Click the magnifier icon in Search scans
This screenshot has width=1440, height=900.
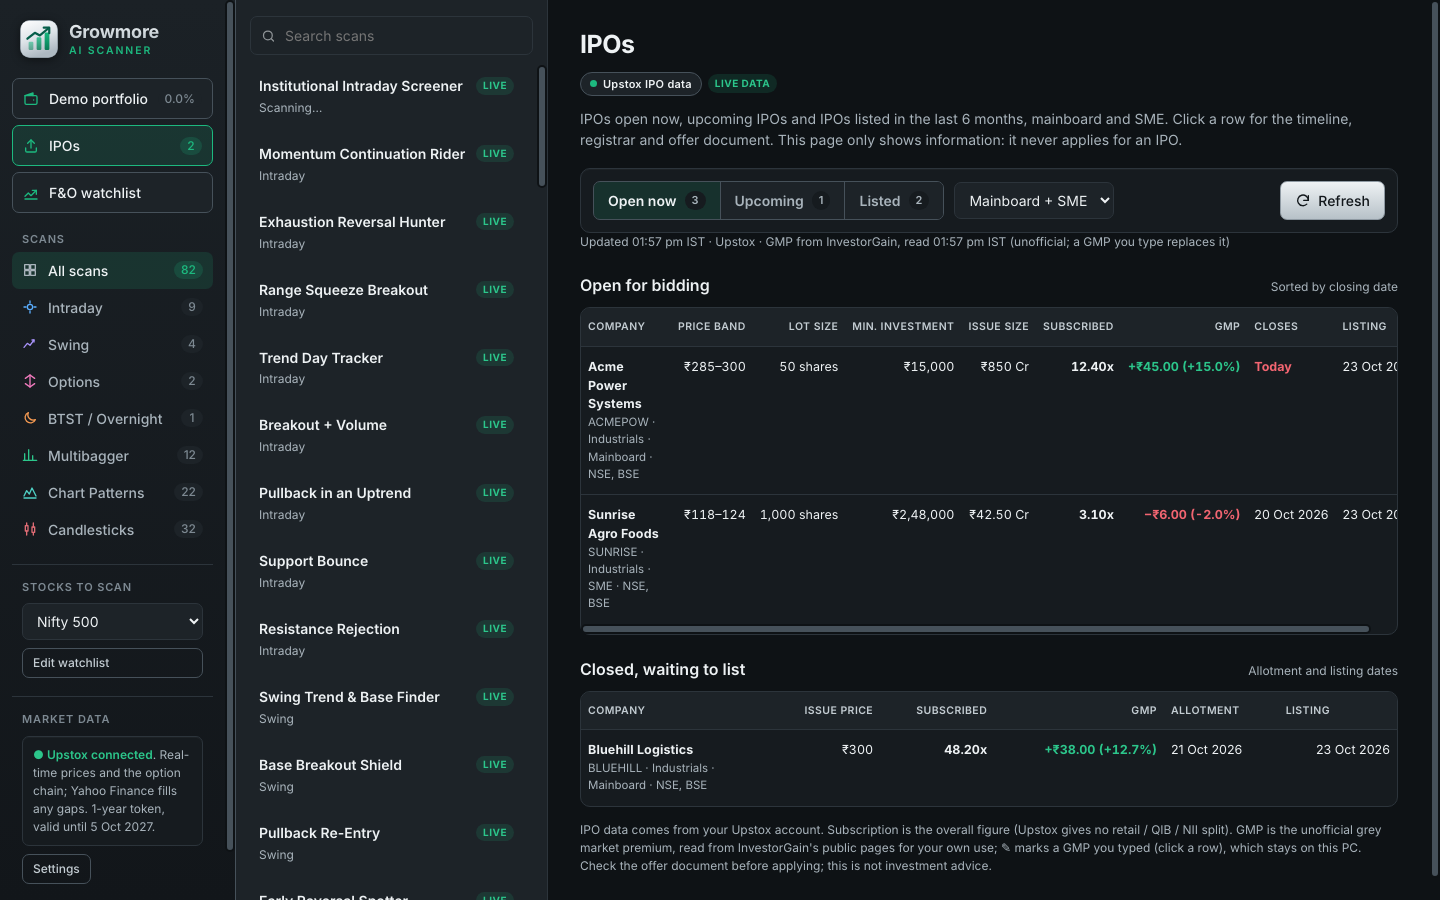268,36
